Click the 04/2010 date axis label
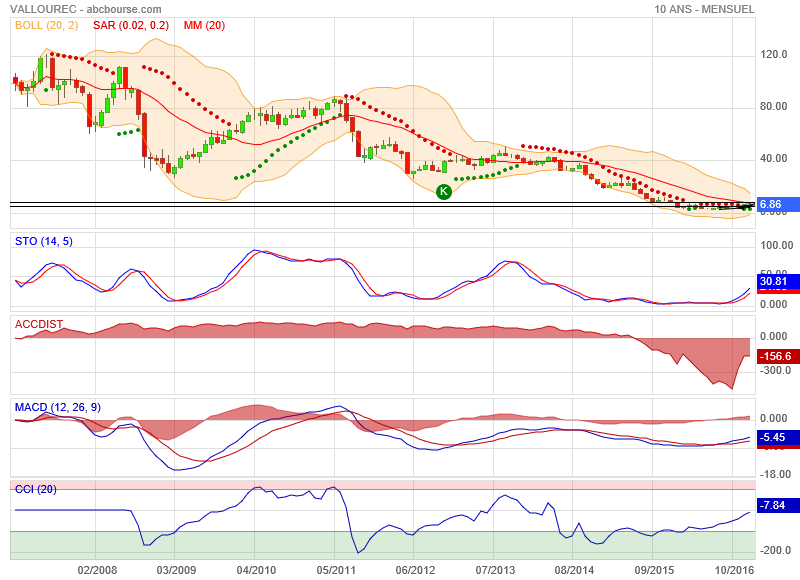800x580 pixels. (256, 570)
